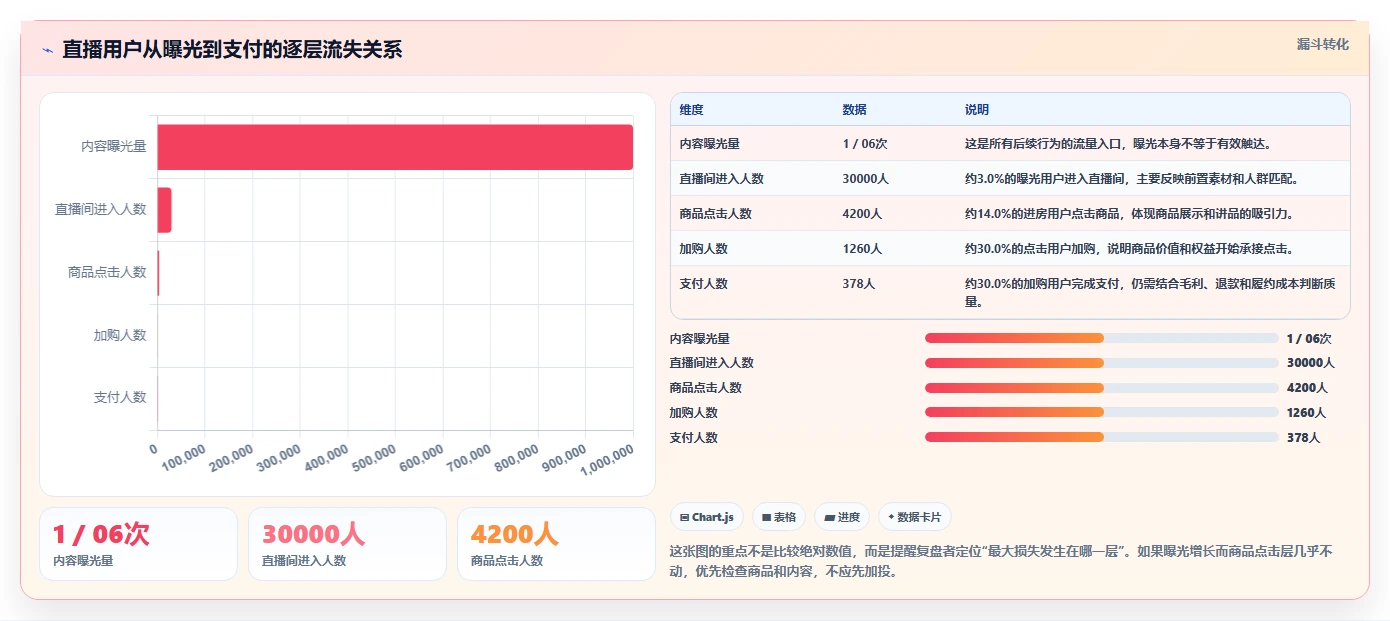The height and width of the screenshot is (621, 1390).
Task: Select the 进度 chip
Action: (x=842, y=517)
